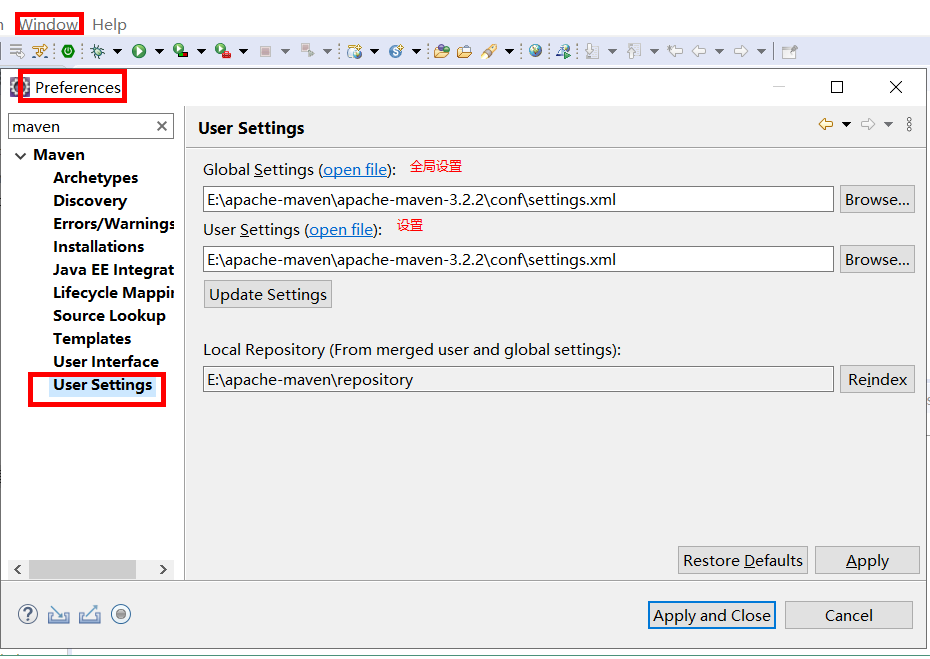Click the horizontal scrollbar thumb in tree panel
This screenshot has height=659, width=930.
(x=82, y=569)
